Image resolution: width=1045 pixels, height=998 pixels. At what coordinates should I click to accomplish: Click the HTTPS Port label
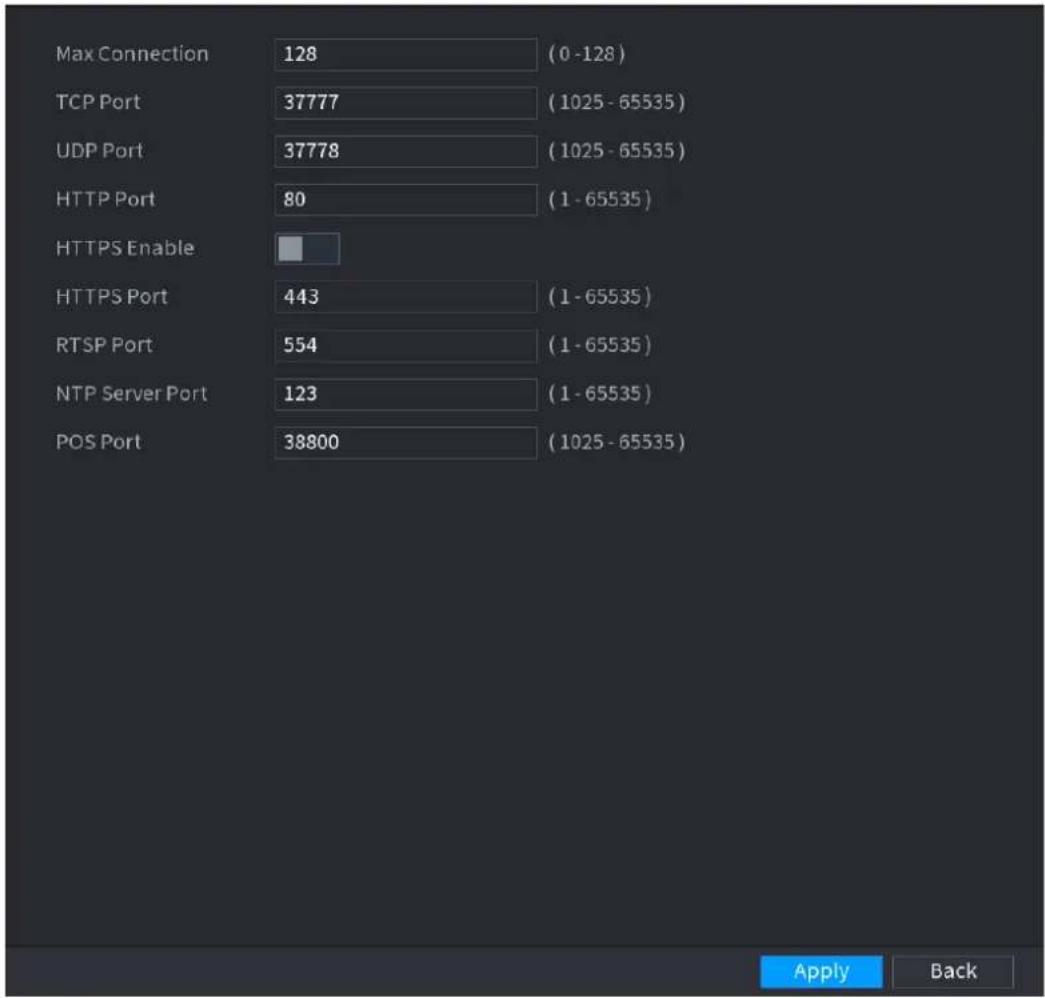[111, 297]
